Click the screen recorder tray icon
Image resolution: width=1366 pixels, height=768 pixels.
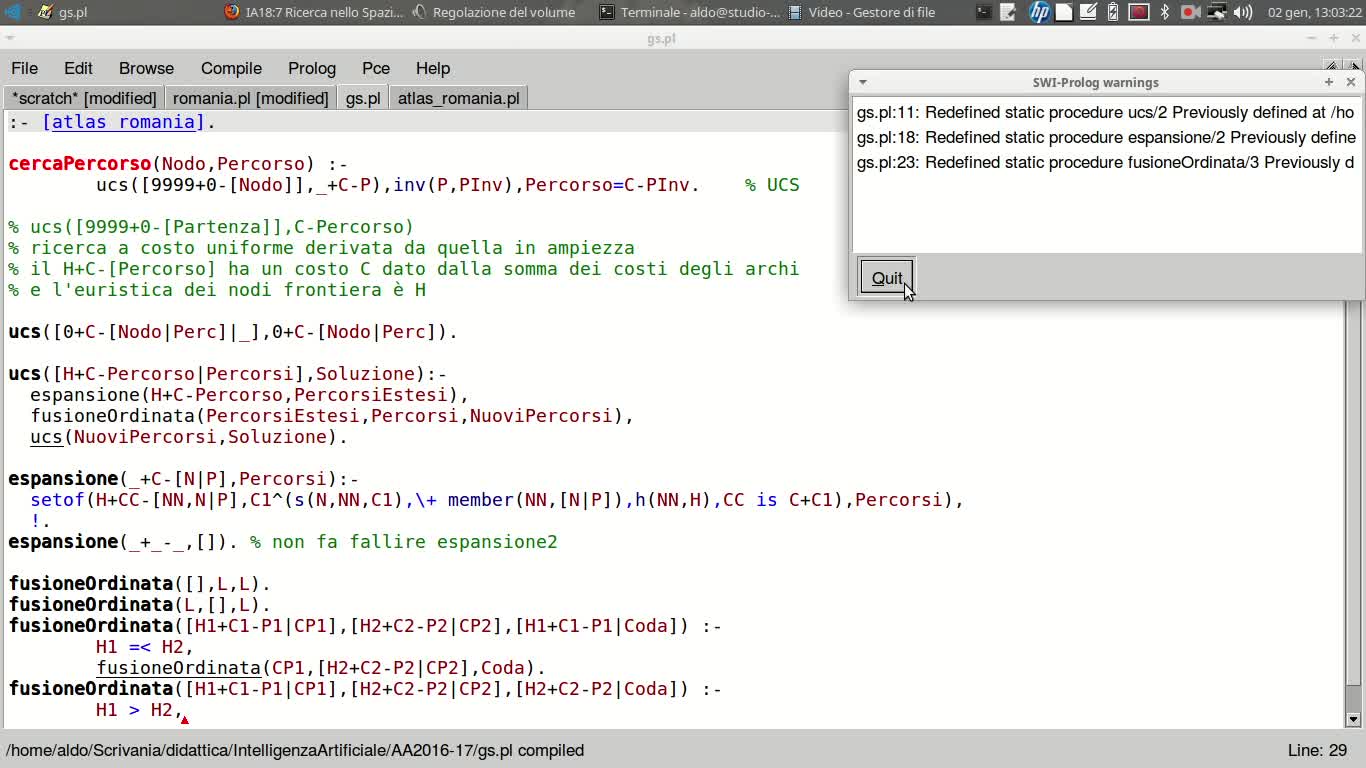[x=1190, y=12]
